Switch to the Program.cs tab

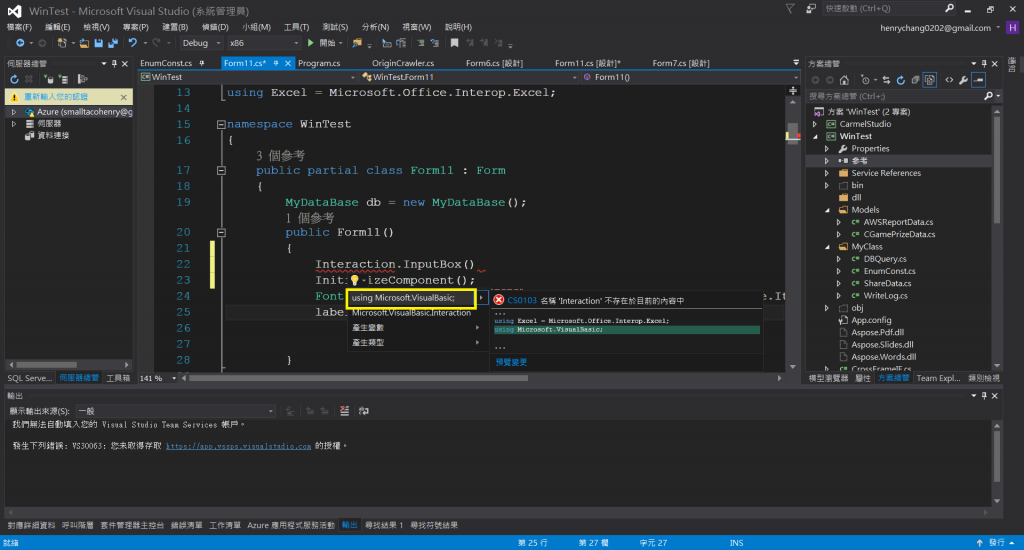[319, 63]
